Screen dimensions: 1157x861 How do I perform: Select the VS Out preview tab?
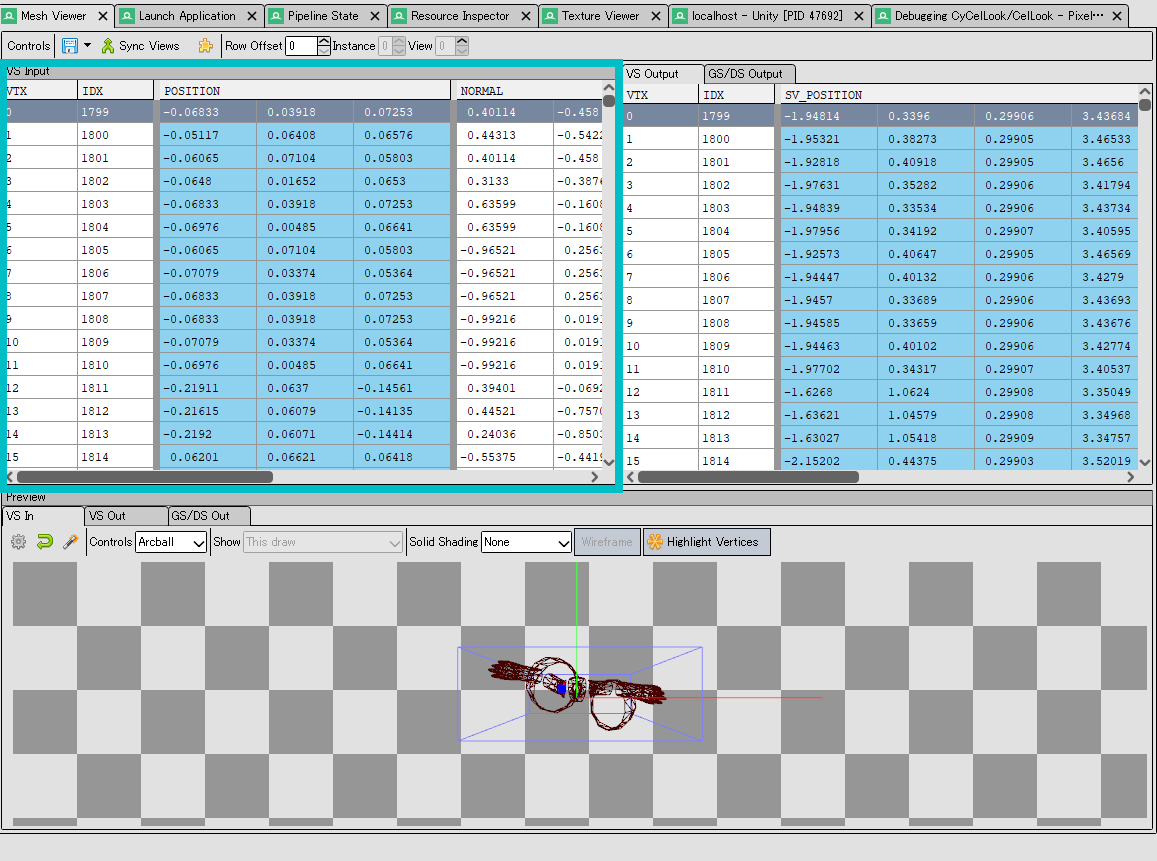pos(107,516)
